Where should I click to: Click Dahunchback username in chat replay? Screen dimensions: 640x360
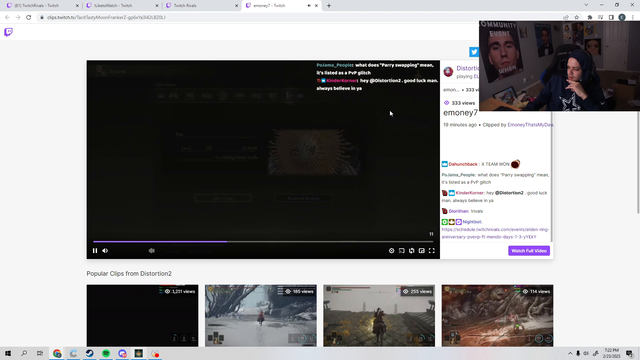(463, 164)
